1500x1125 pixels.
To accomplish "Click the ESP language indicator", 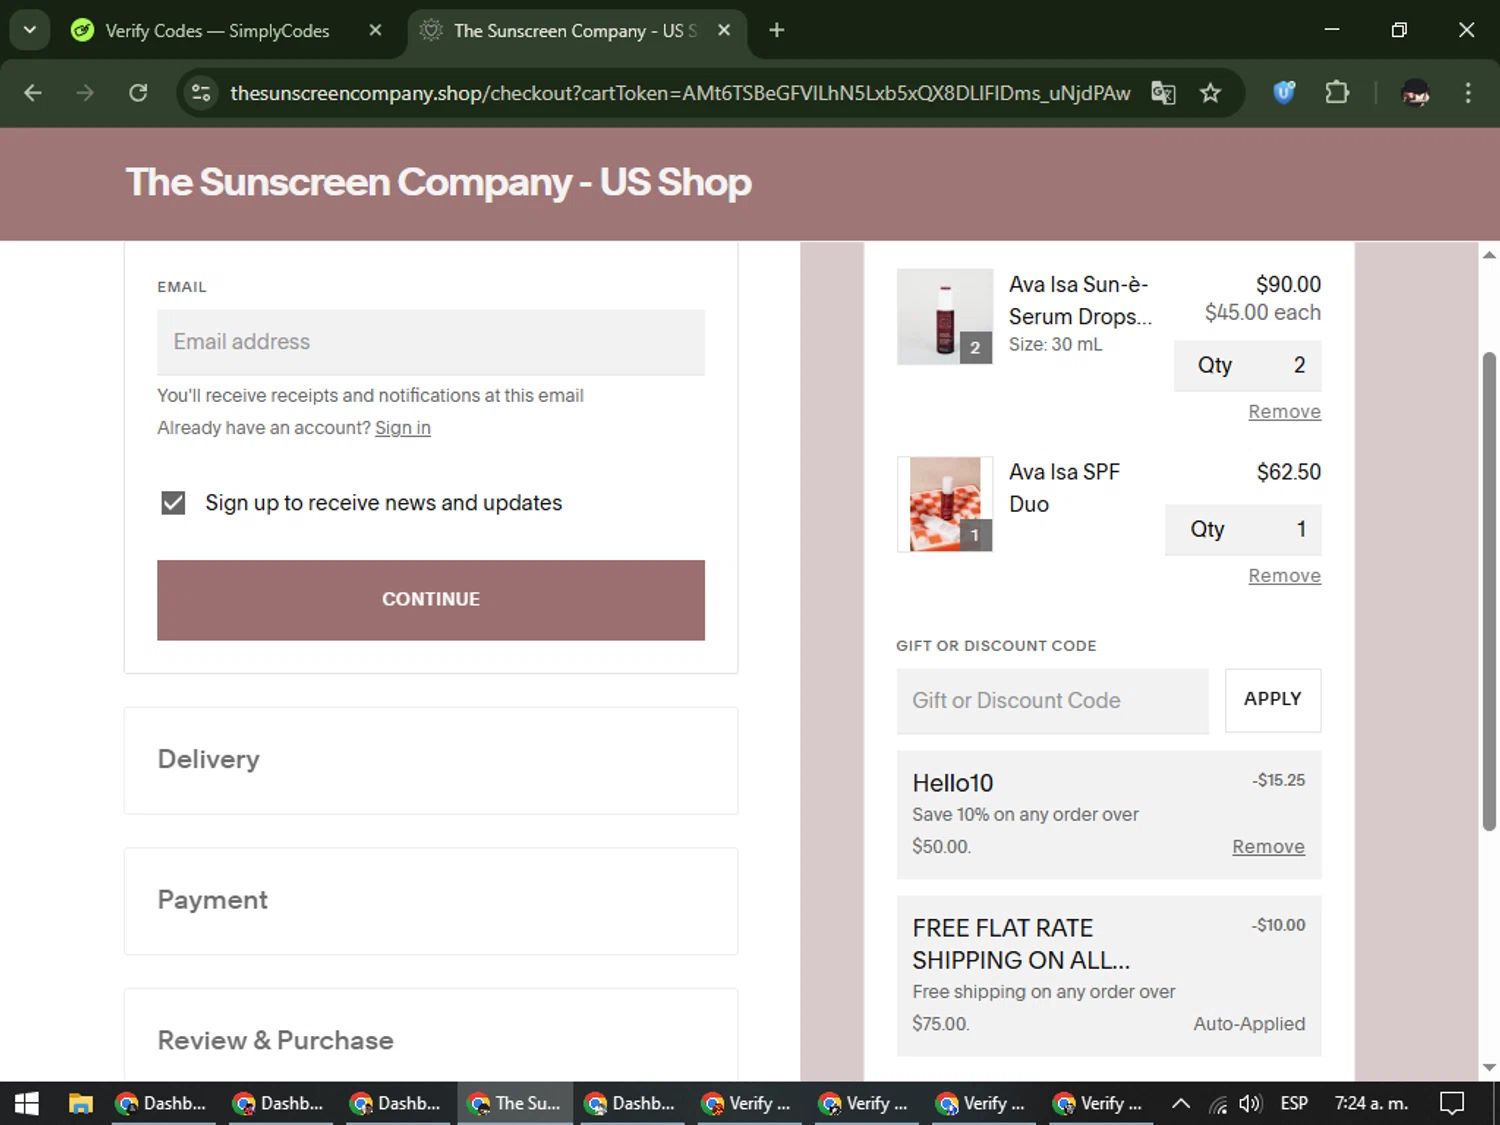I will tap(1294, 1104).
